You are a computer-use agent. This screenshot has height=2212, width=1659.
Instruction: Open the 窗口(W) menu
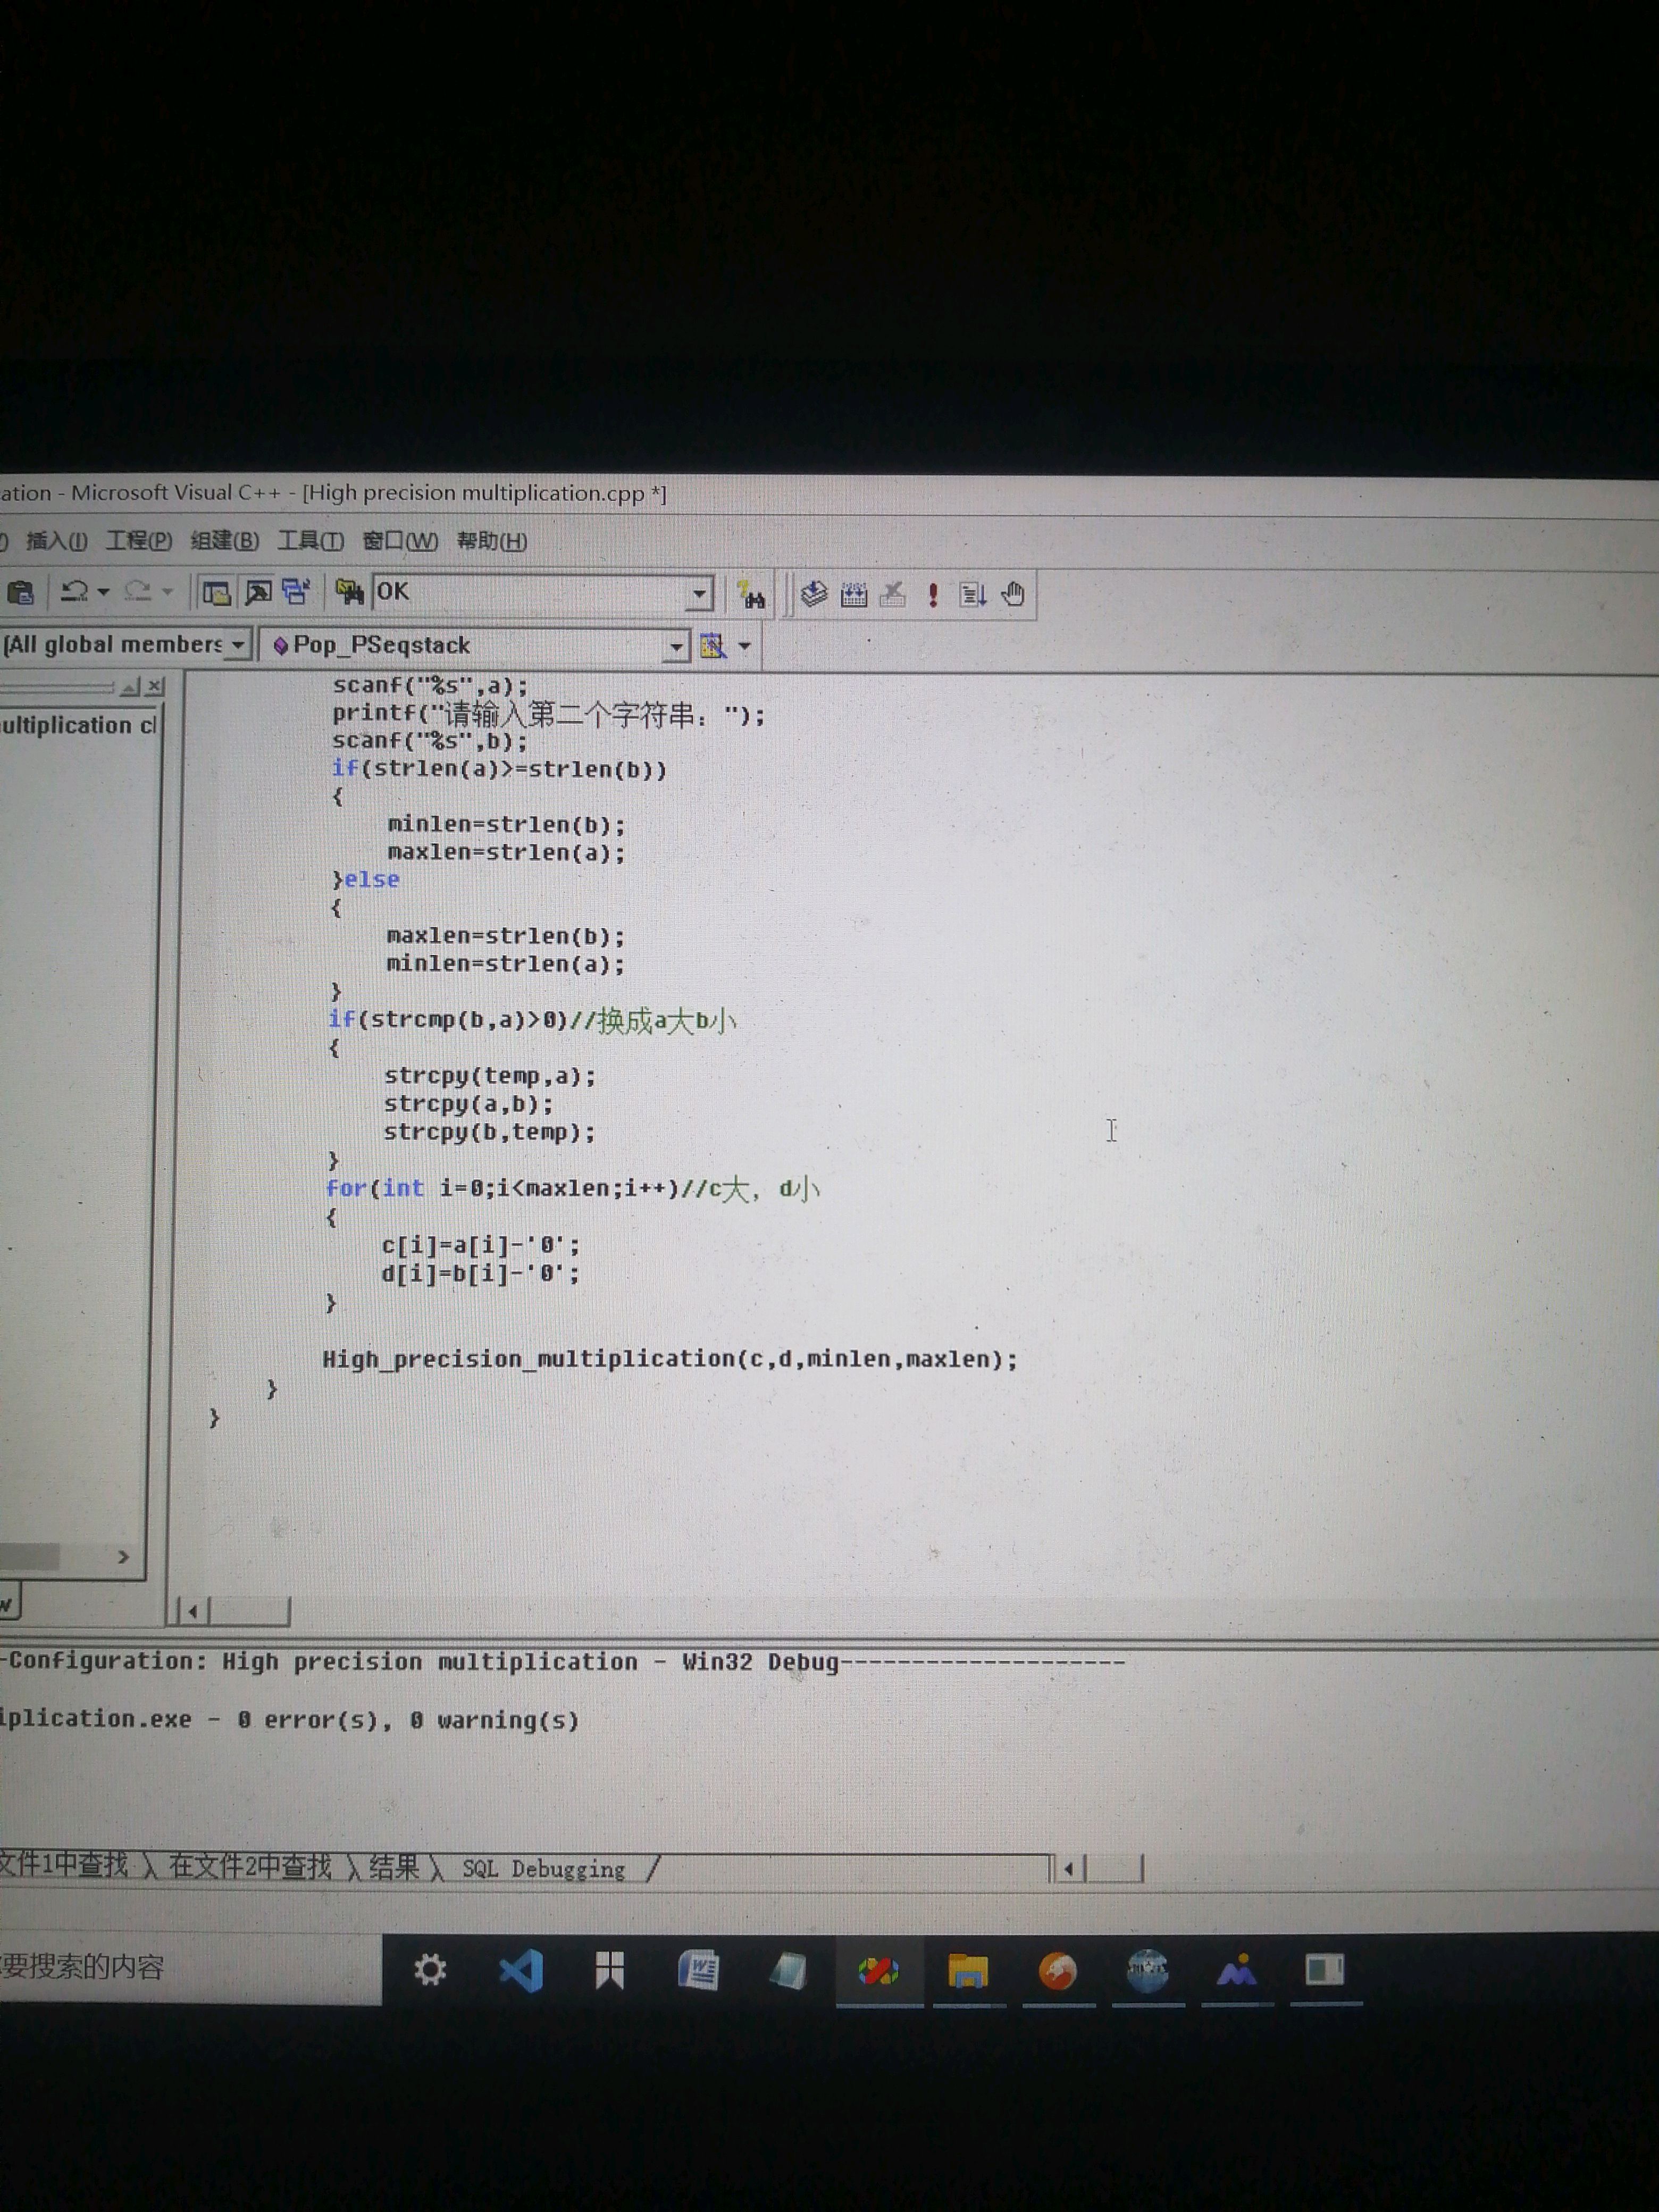pyautogui.click(x=400, y=541)
